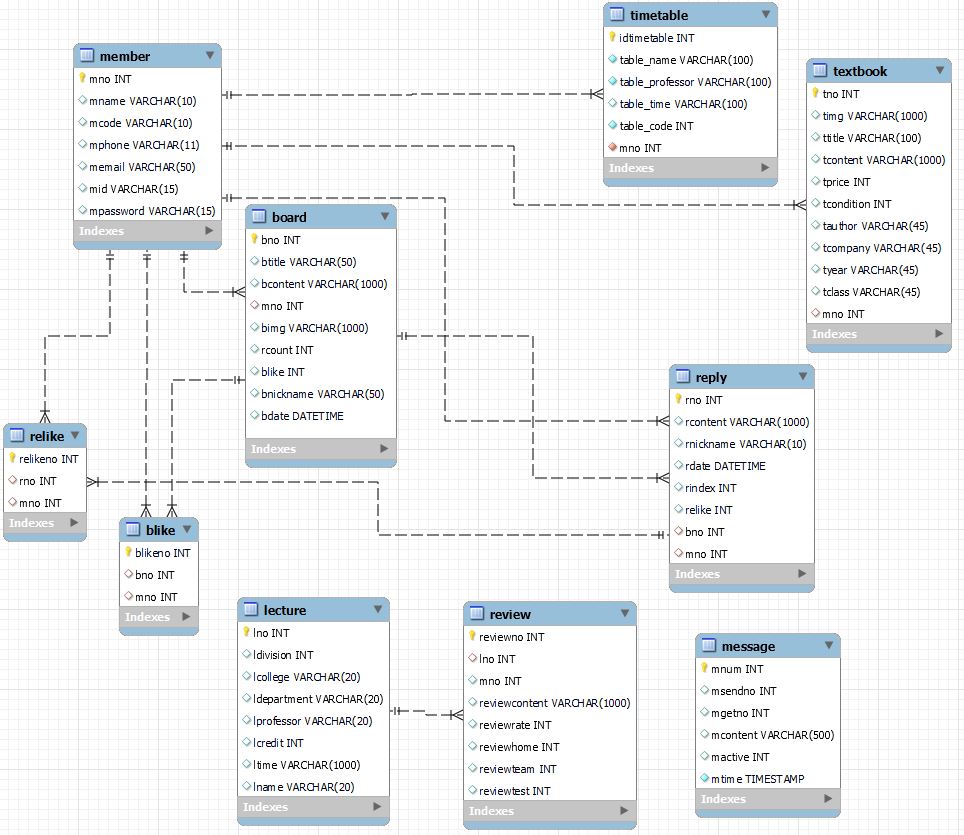Select the table_professor VARCHAR(100) column

[690, 82]
